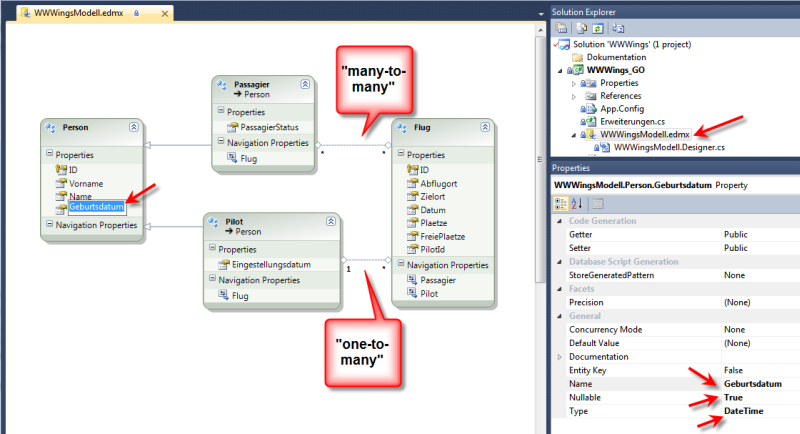This screenshot has width=800, height=434.
Task: Collapse Properties section in Person entity
Action: pos(49,153)
